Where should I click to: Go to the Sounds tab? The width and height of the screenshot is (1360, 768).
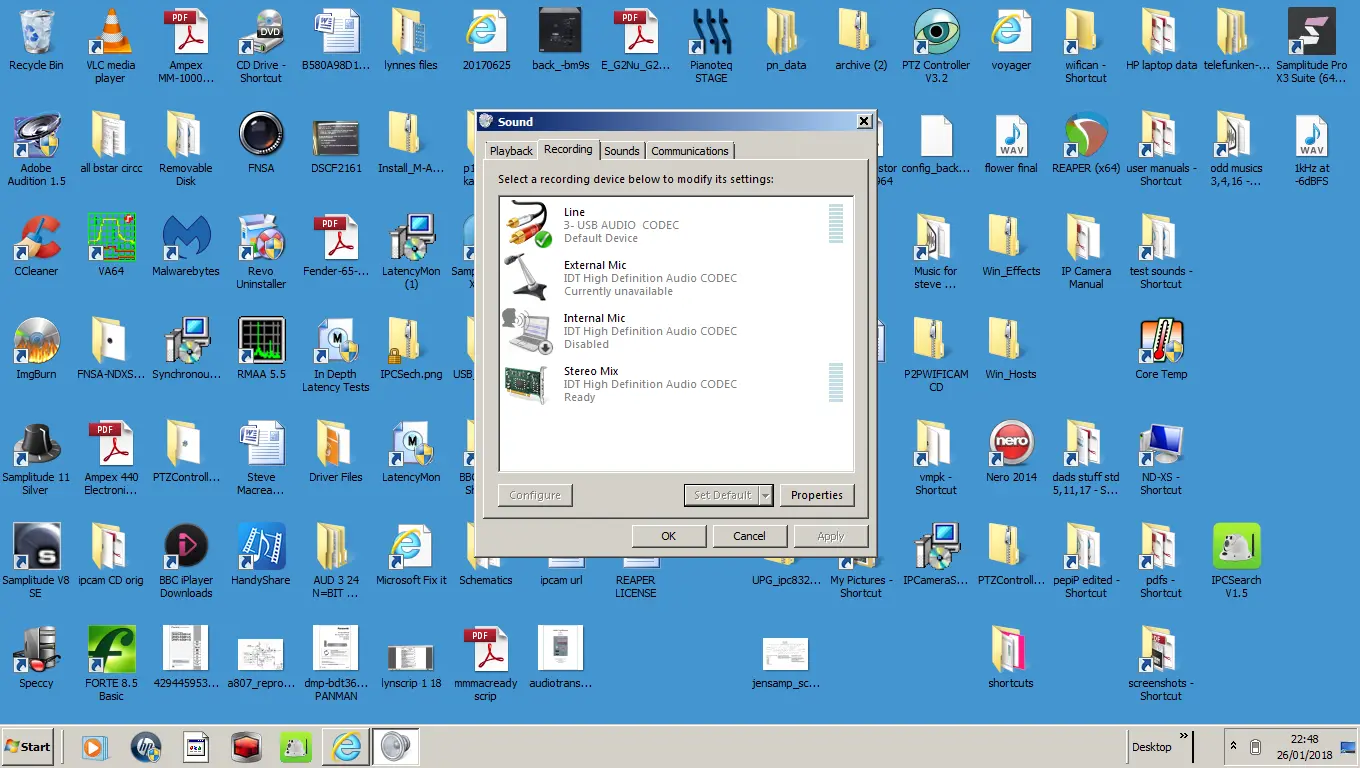(621, 151)
